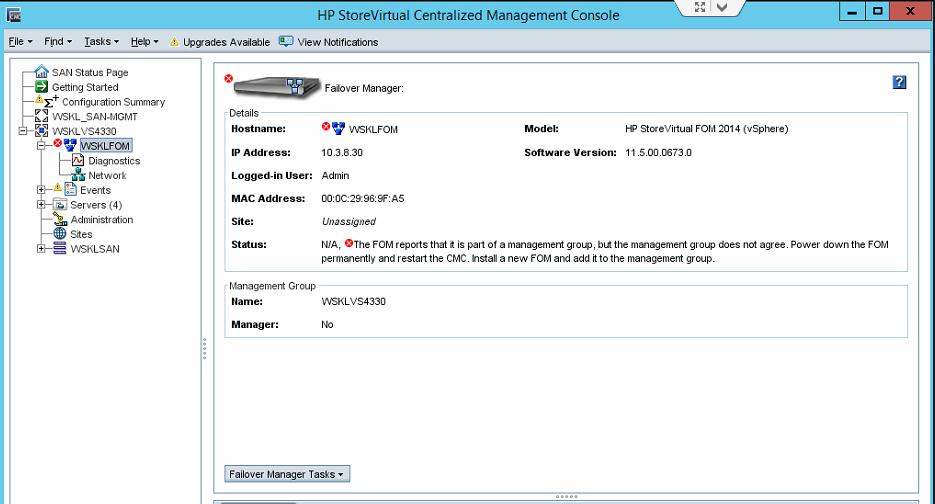Select SAN Status Page in the tree
Screen dimensions: 935x504
tap(90, 73)
